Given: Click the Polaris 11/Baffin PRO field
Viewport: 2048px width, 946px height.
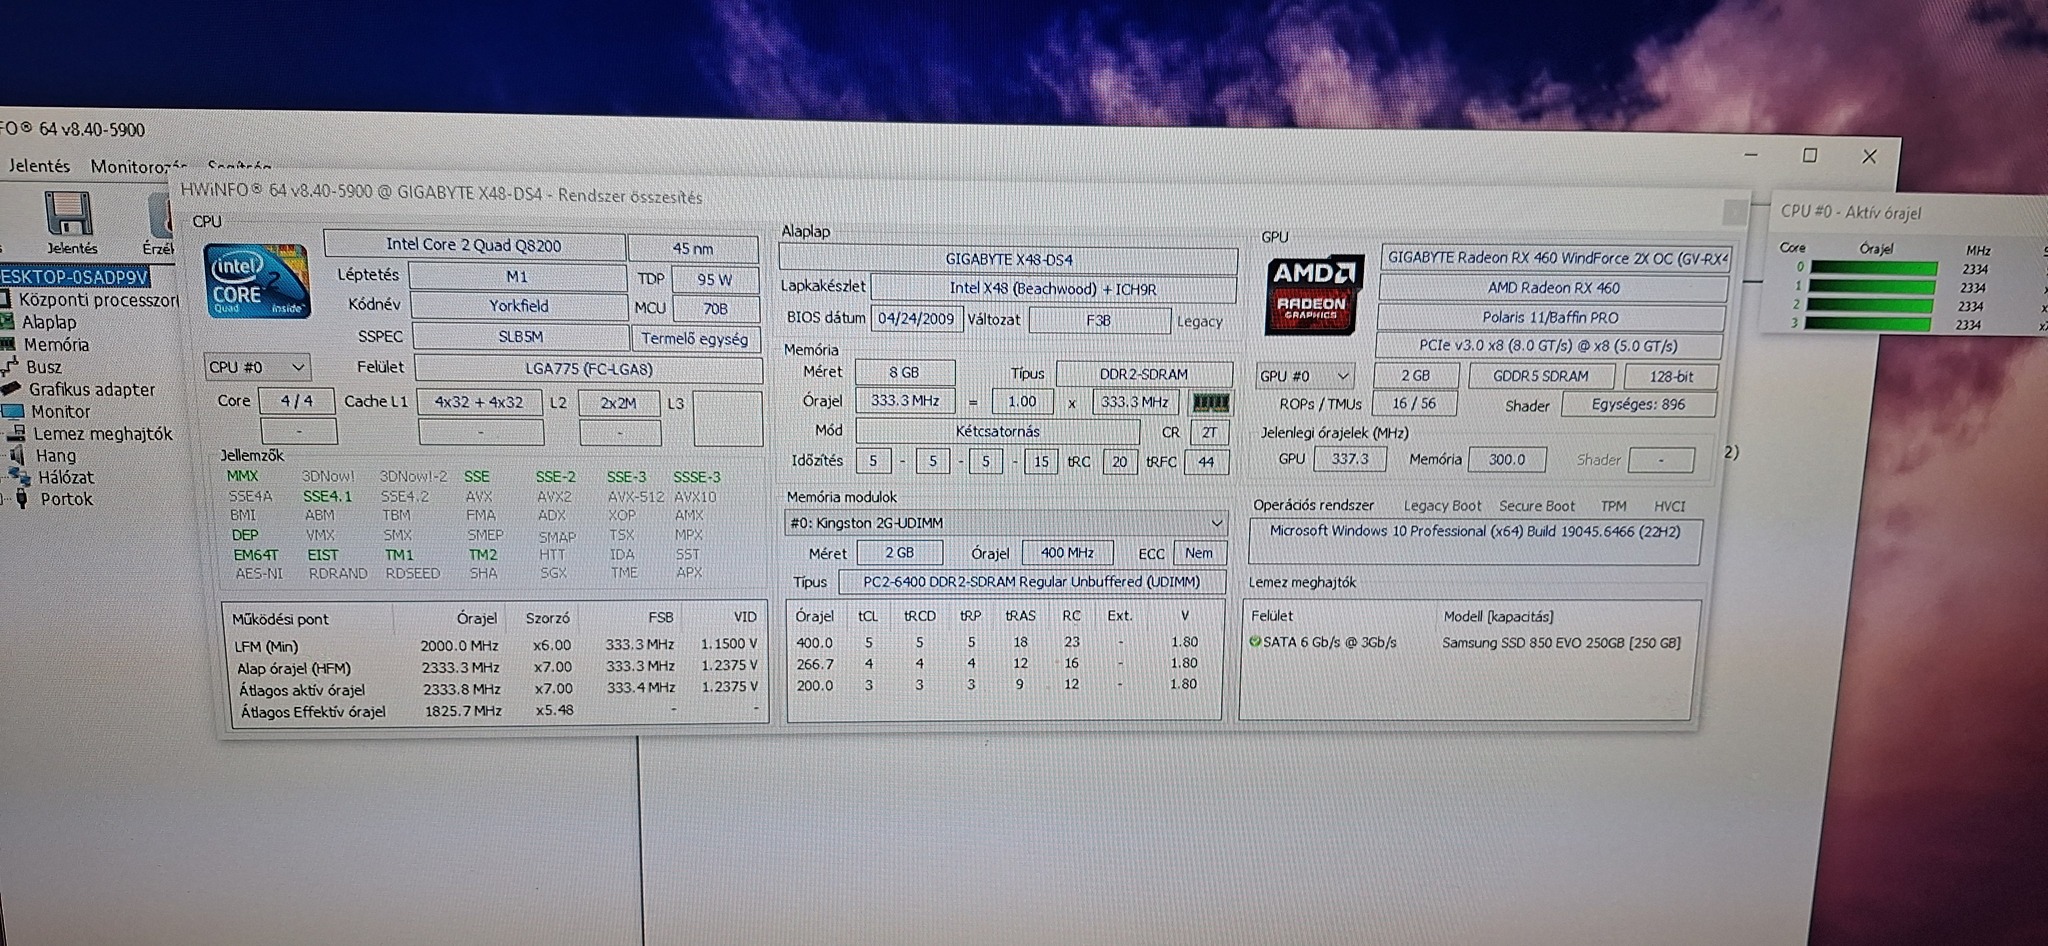Looking at the screenshot, I should [x=1550, y=318].
